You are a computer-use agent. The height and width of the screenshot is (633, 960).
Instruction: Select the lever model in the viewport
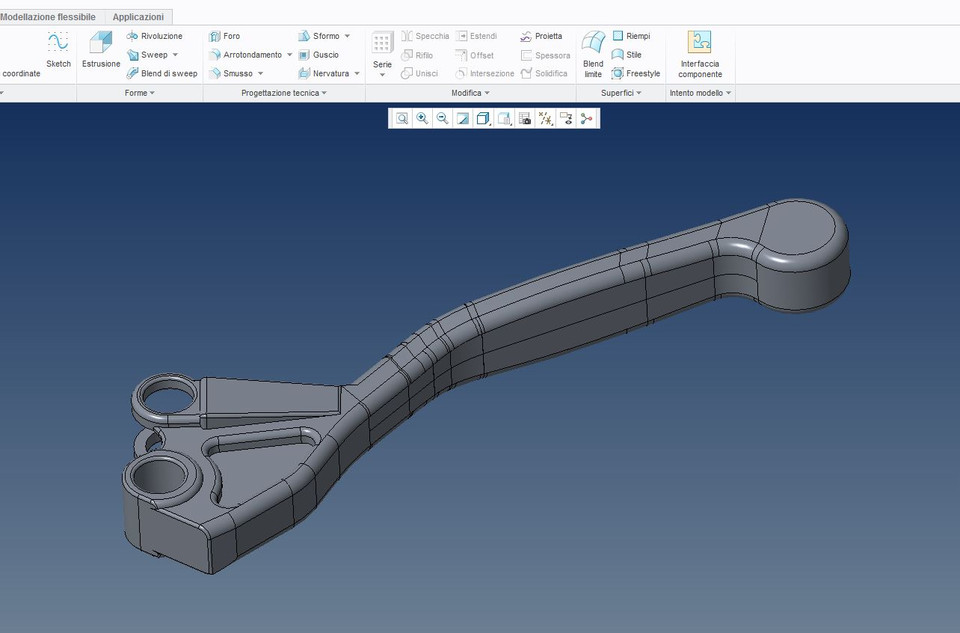pos(550,330)
